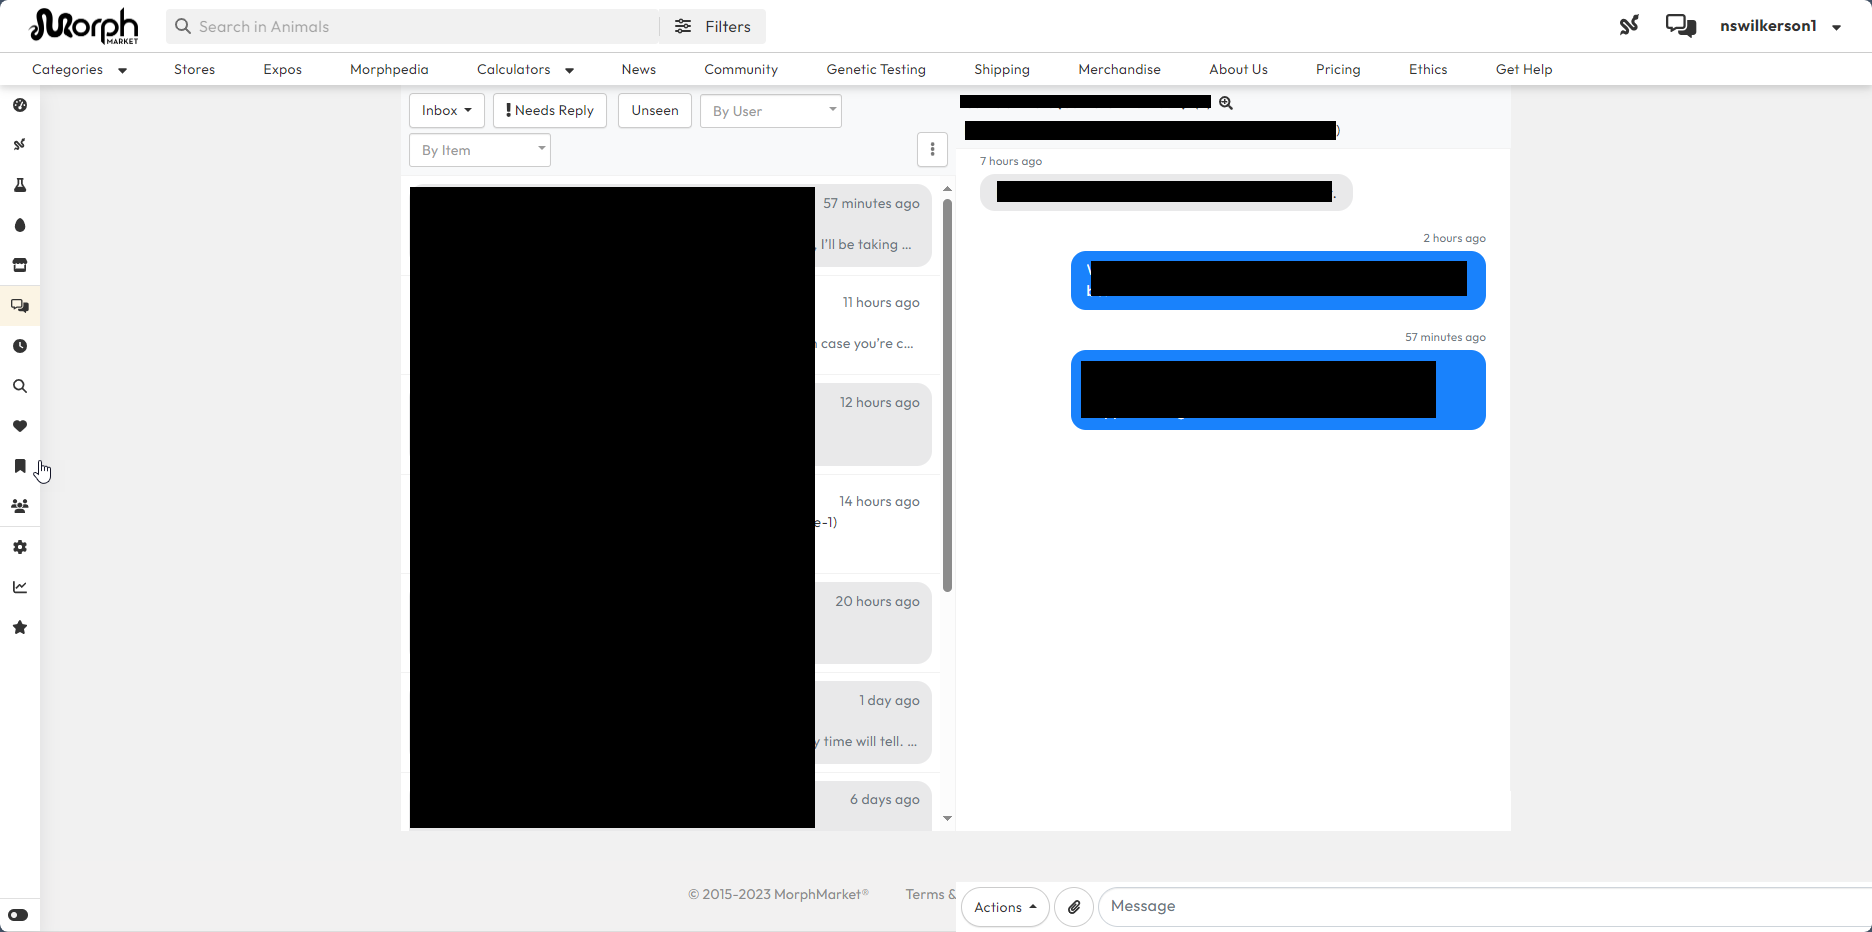This screenshot has height=932, width=1872.
Task: Open the people group sidebar icon
Action: click(20, 506)
